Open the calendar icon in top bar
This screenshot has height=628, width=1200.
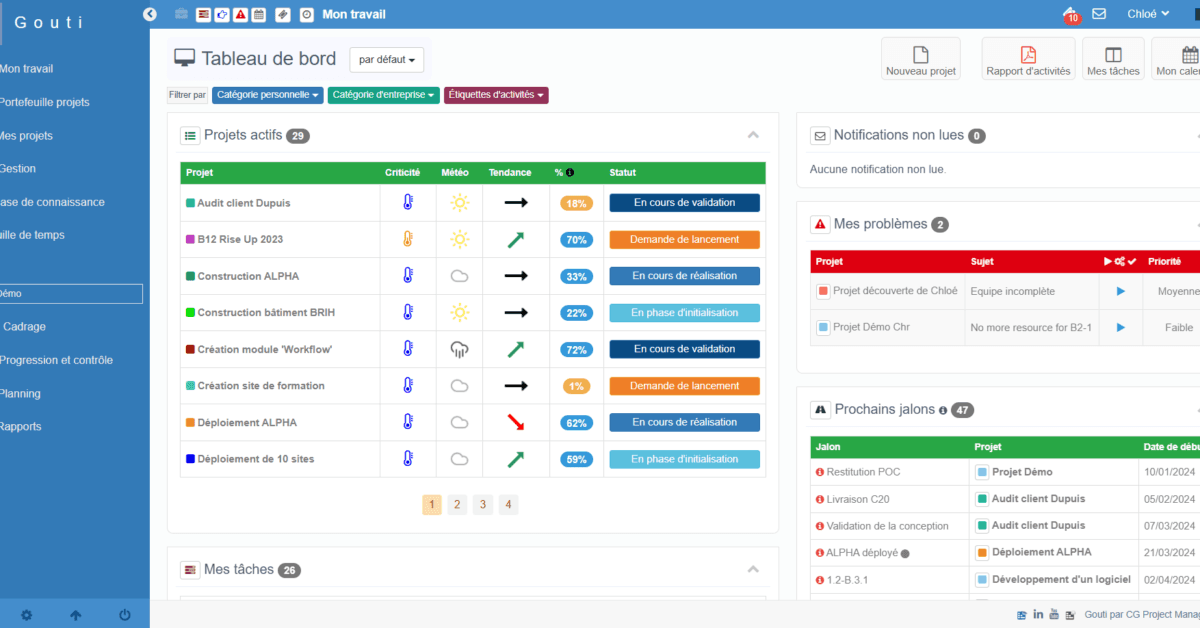[259, 14]
